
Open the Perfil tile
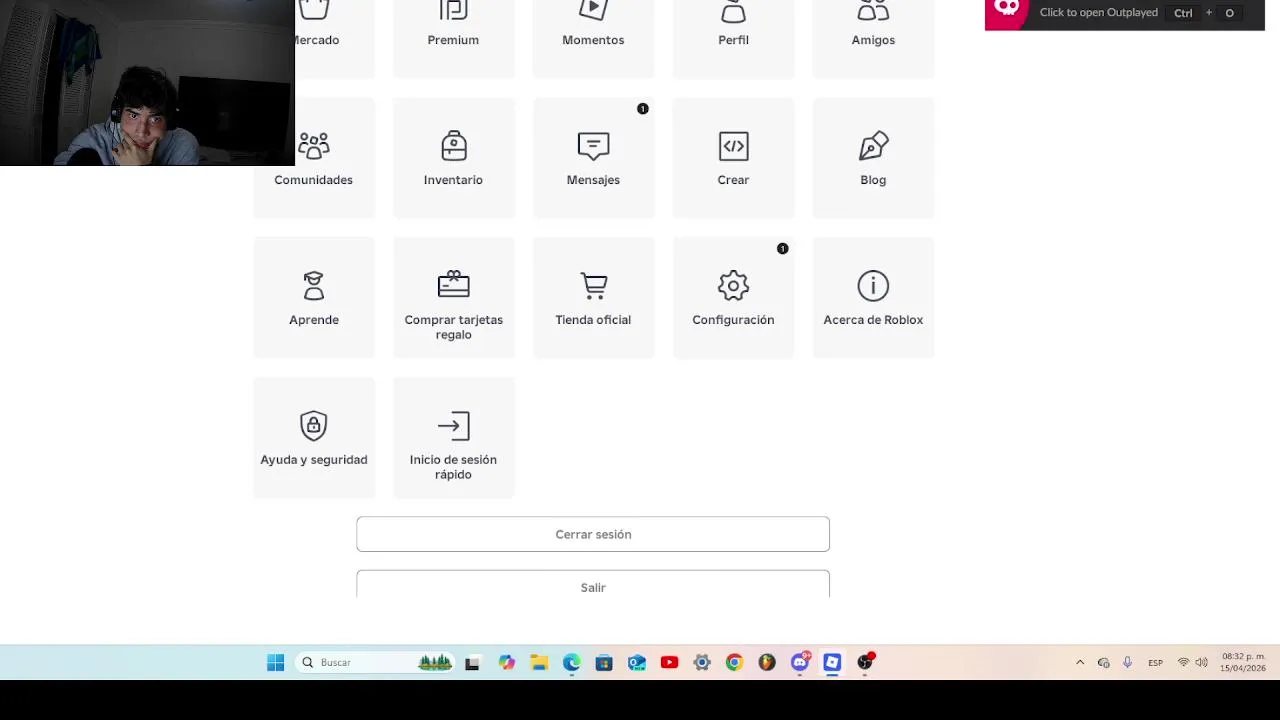click(x=733, y=38)
